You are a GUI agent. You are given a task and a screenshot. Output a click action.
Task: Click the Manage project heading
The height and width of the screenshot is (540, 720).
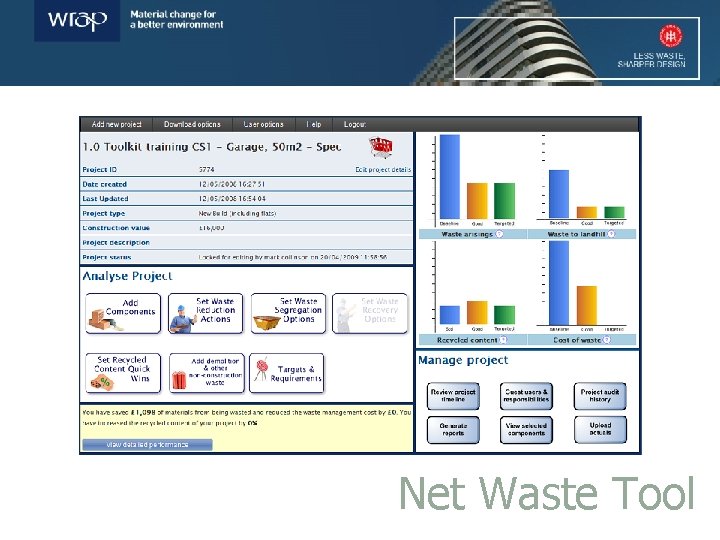(x=463, y=360)
